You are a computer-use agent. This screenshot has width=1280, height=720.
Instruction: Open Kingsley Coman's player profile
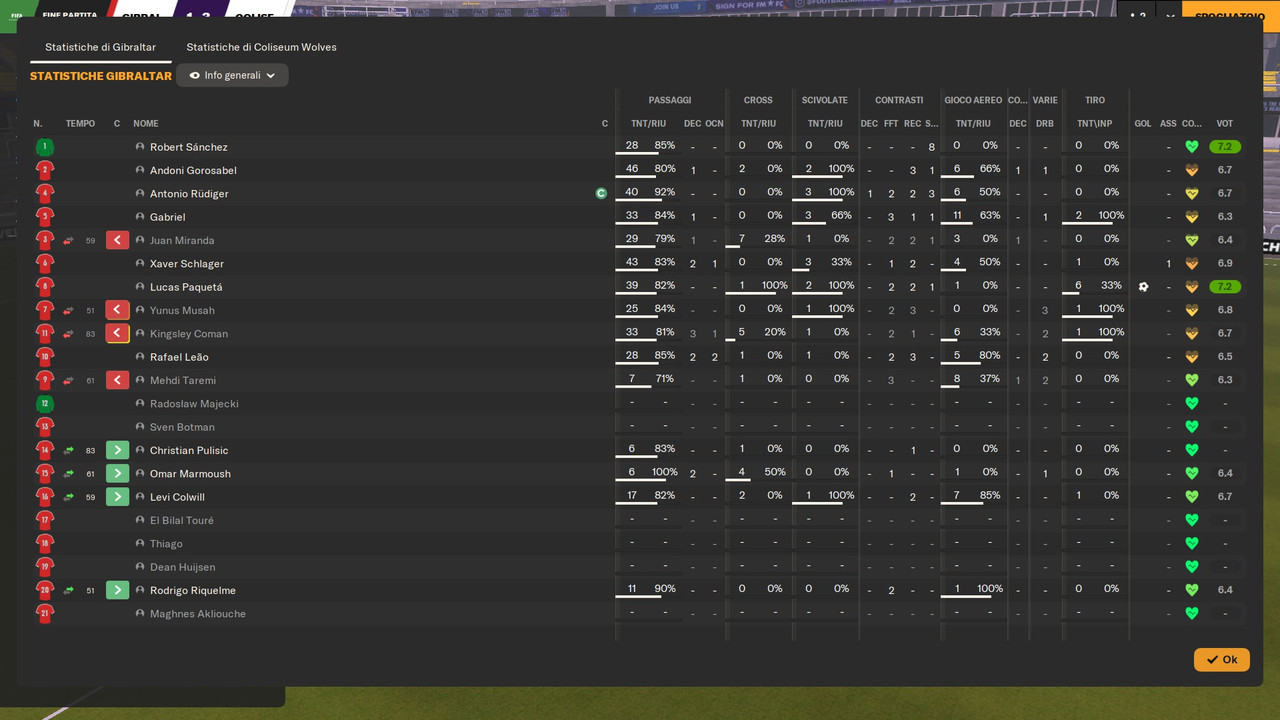[189, 333]
